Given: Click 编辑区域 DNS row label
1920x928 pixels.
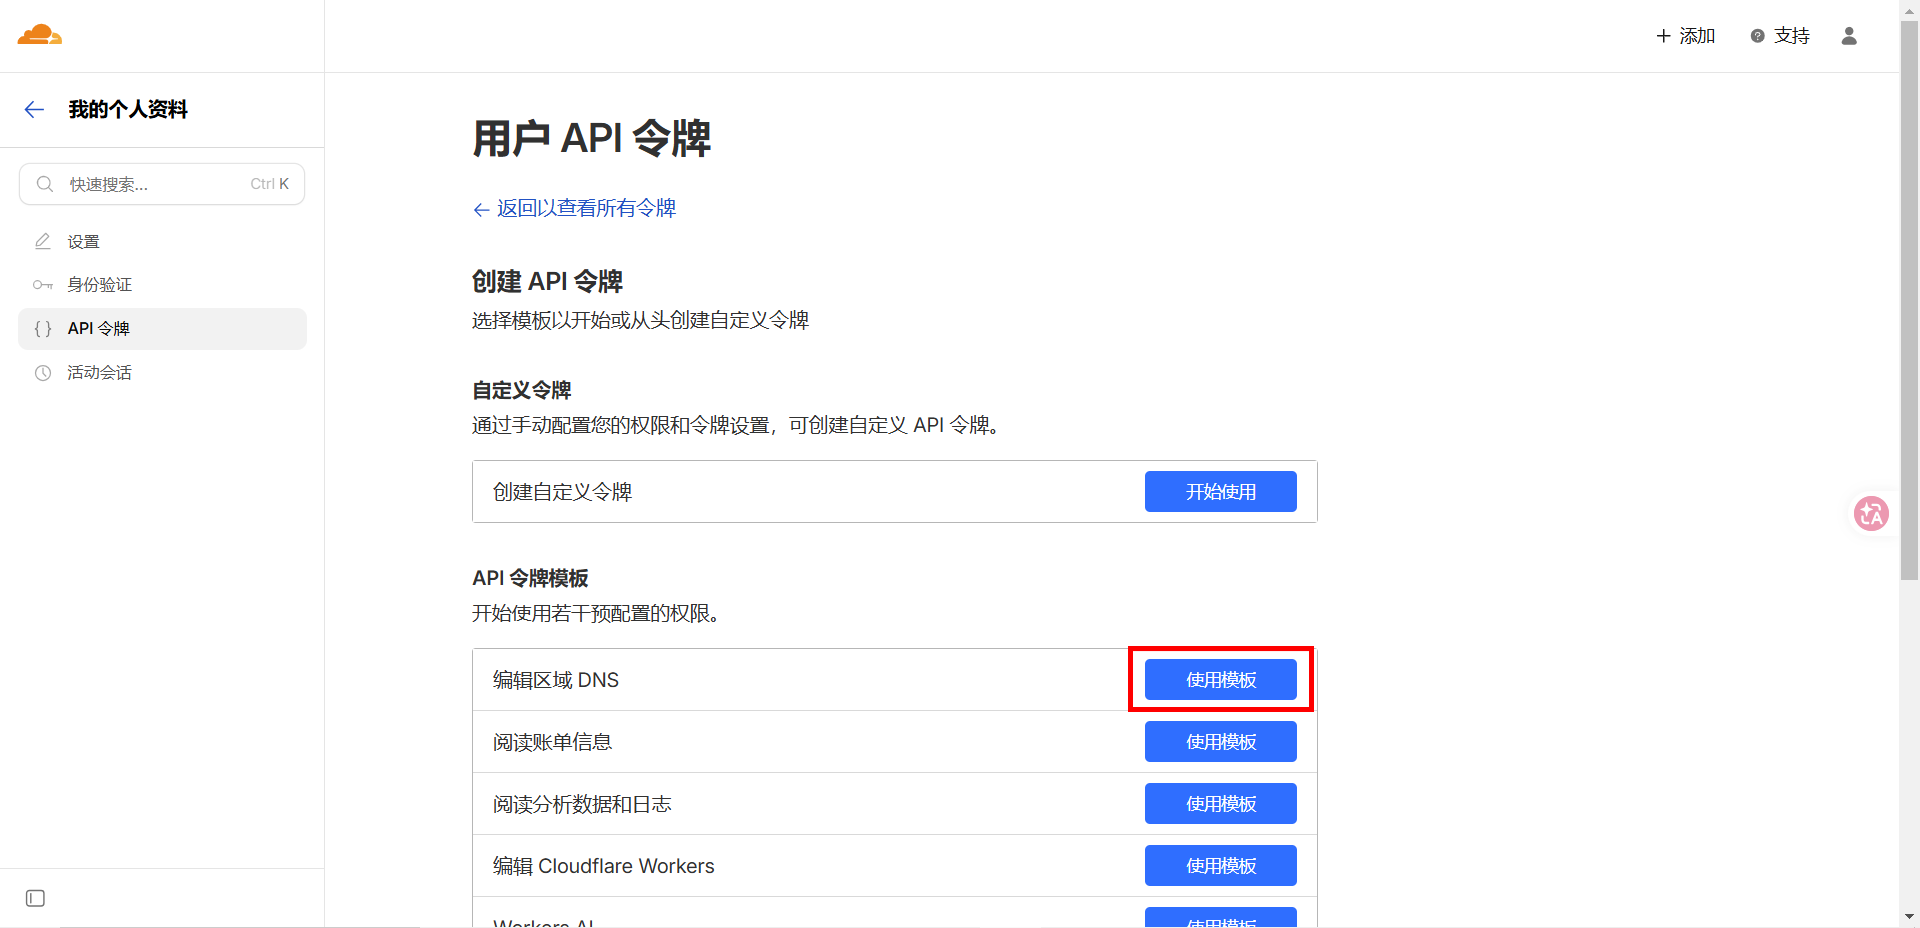Looking at the screenshot, I should pos(556,680).
